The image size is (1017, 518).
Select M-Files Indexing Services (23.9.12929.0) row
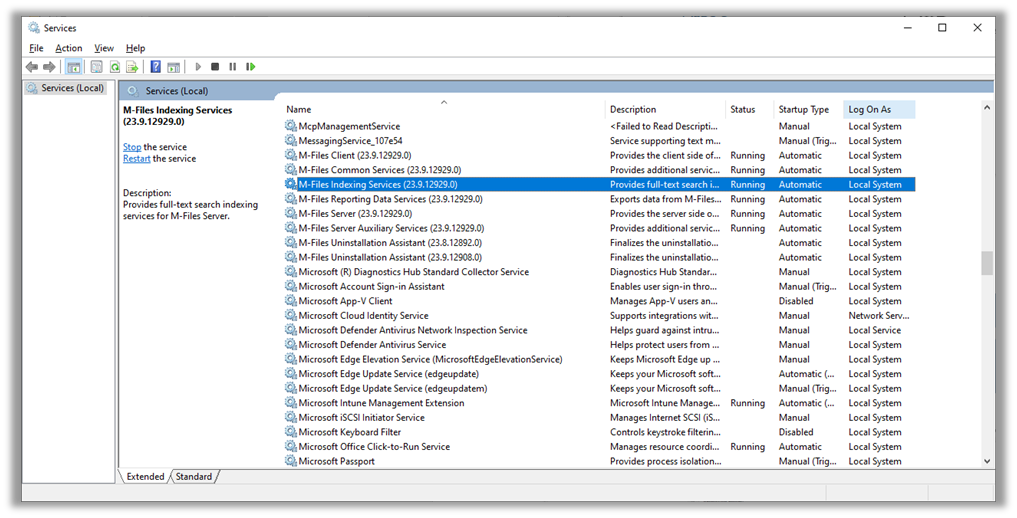[599, 184]
